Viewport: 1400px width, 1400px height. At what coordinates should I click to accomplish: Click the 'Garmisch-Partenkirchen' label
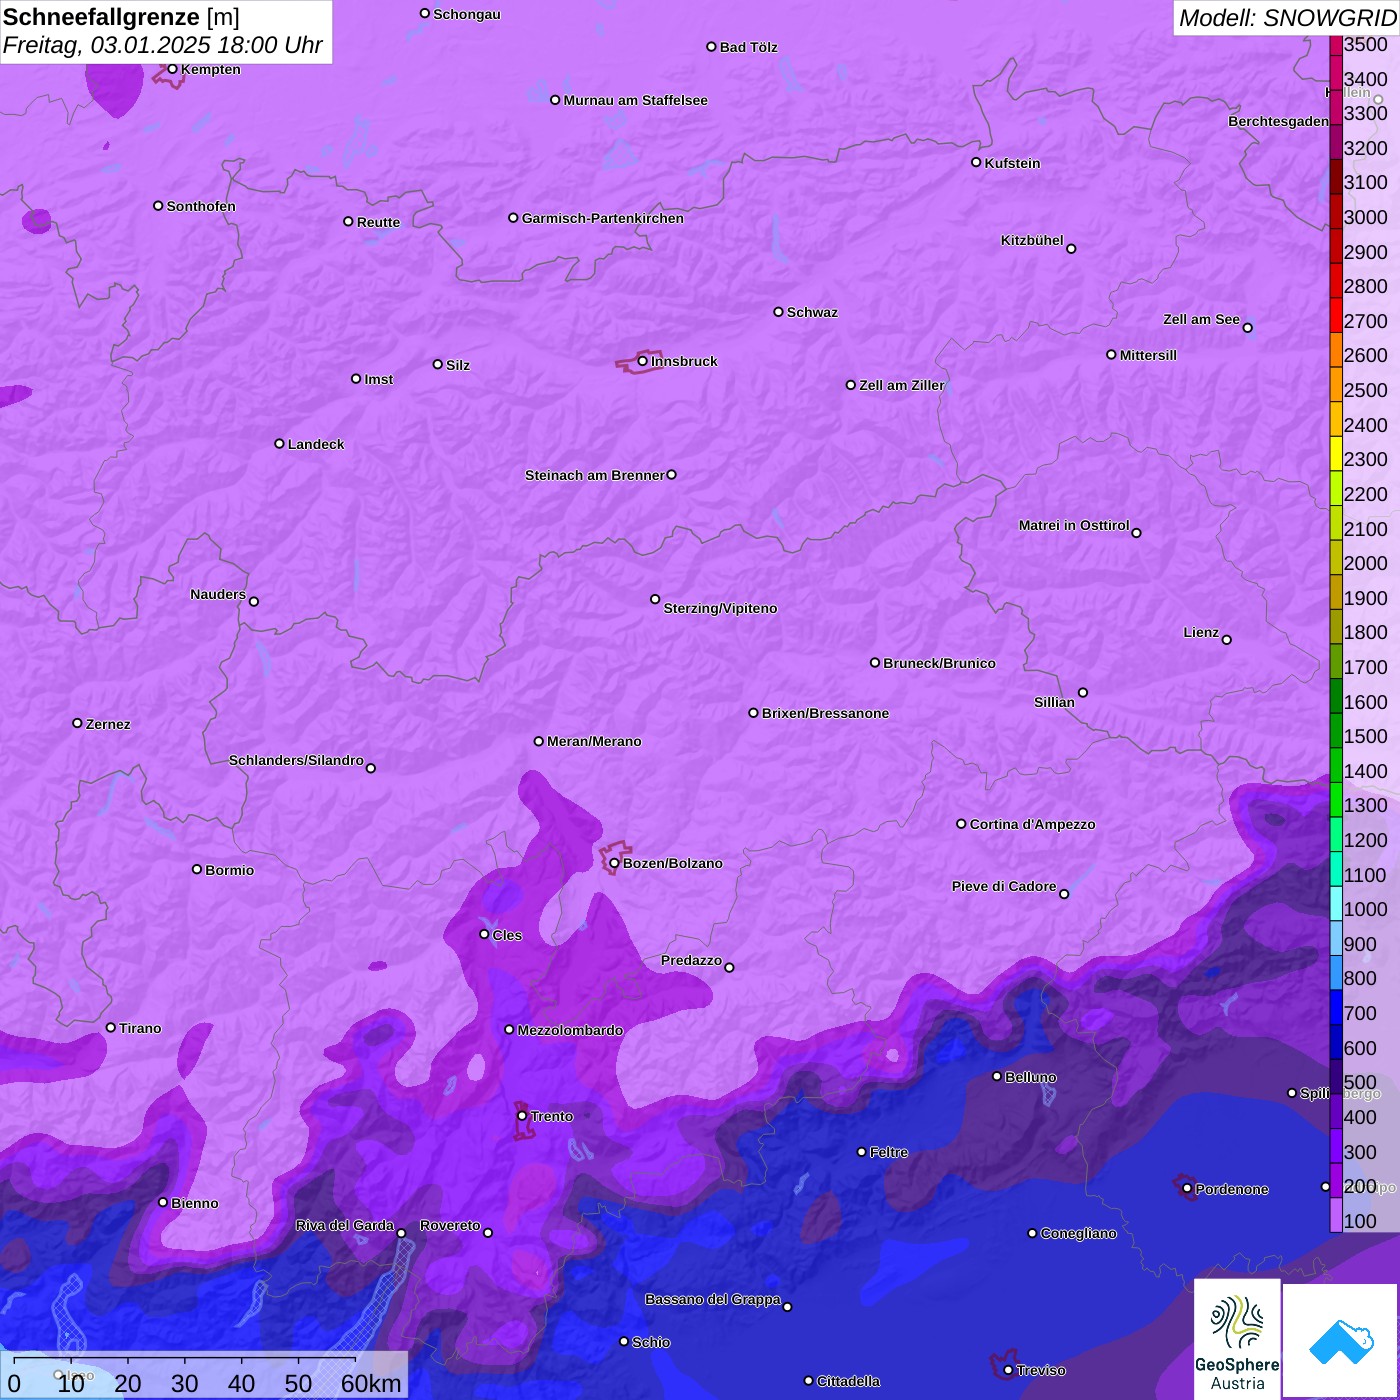603,218
